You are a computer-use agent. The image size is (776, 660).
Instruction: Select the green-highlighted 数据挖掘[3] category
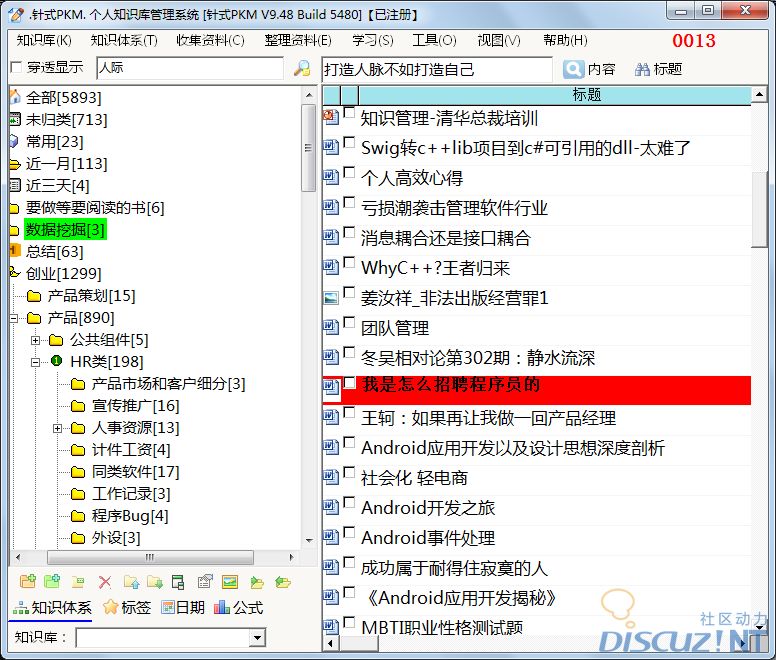64,230
